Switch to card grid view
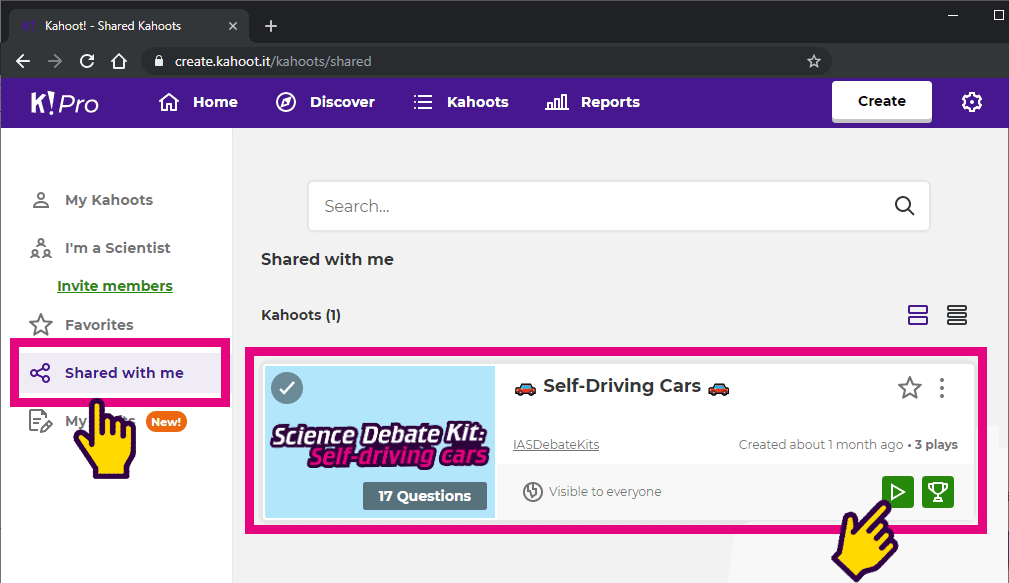This screenshot has width=1009, height=583. pyautogui.click(x=918, y=315)
